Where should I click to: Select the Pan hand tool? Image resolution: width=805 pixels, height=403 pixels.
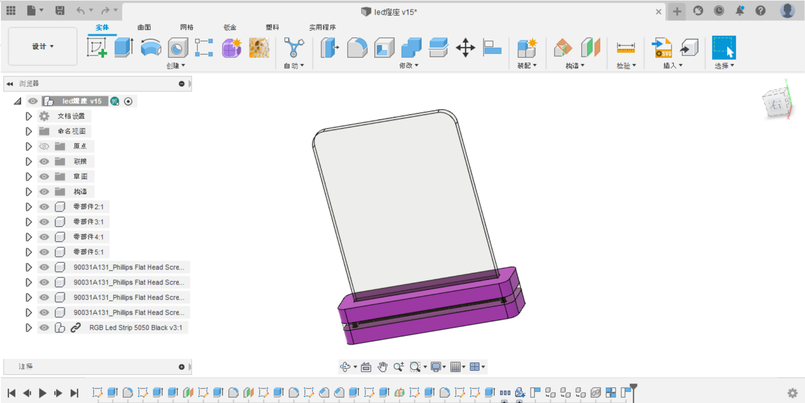pyautogui.click(x=382, y=367)
